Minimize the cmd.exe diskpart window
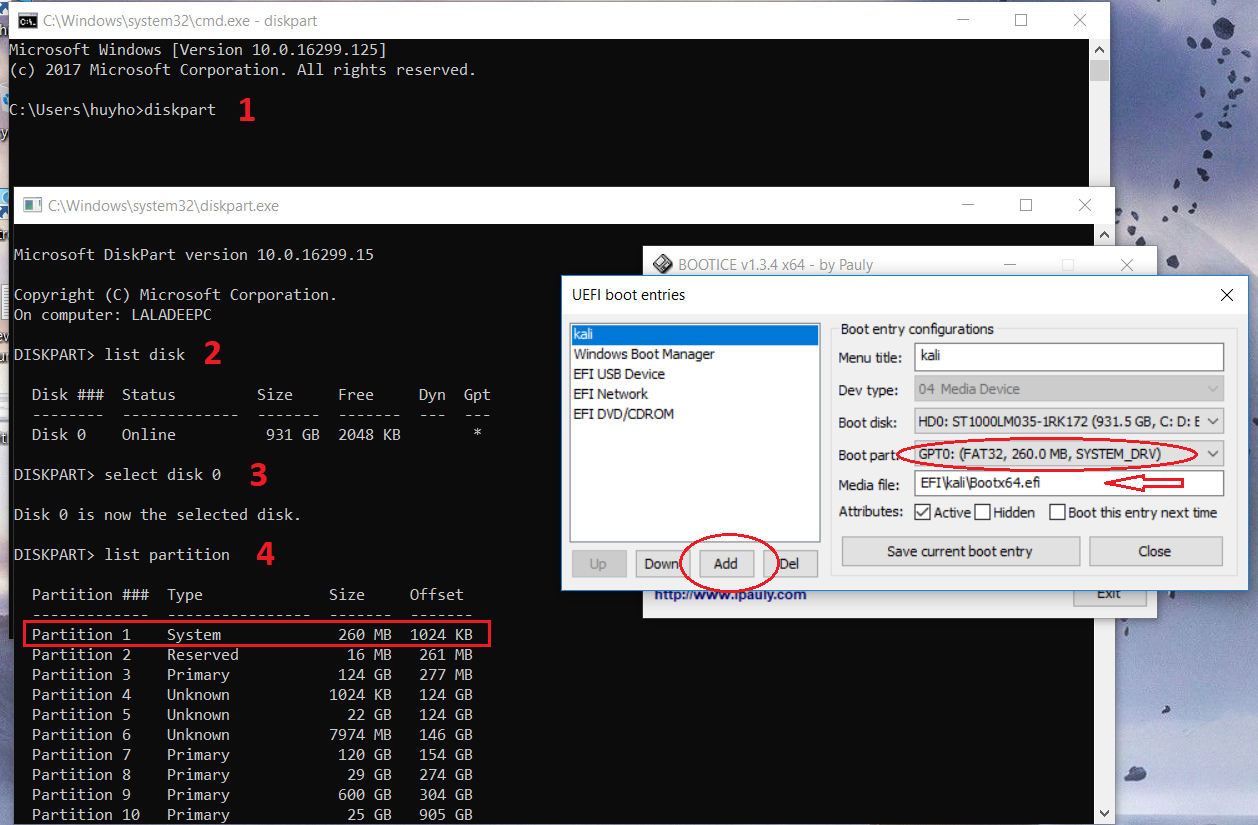 [962, 20]
